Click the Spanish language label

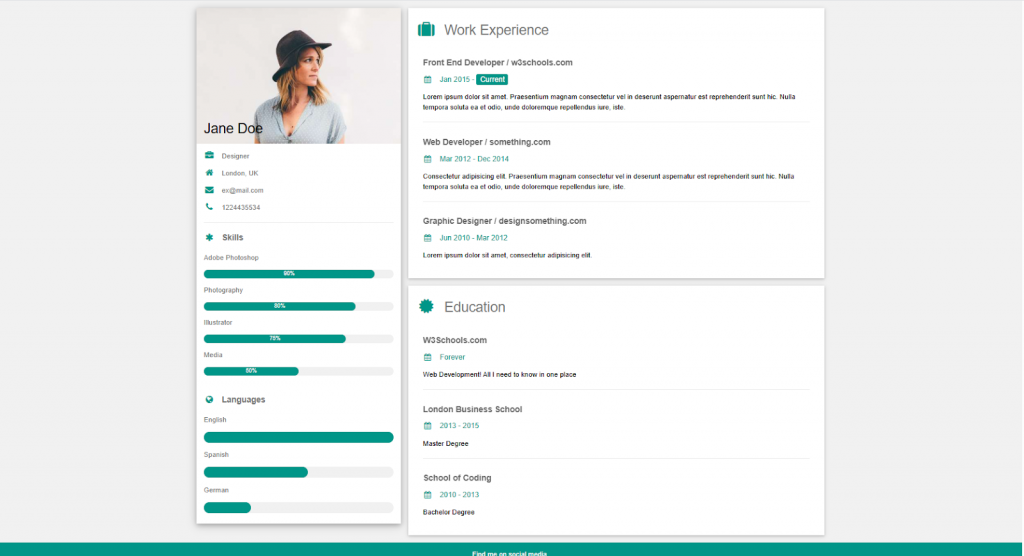point(216,455)
